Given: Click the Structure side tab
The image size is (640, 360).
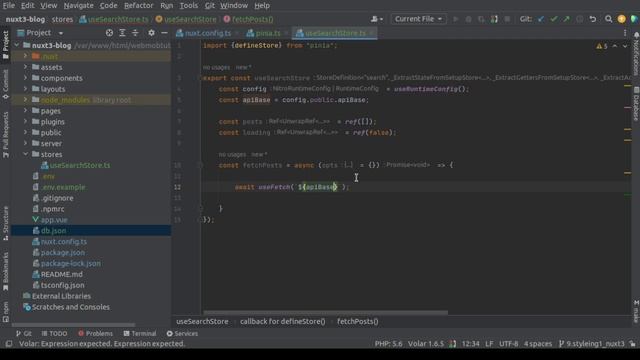Looking at the screenshot, I should (5, 223).
